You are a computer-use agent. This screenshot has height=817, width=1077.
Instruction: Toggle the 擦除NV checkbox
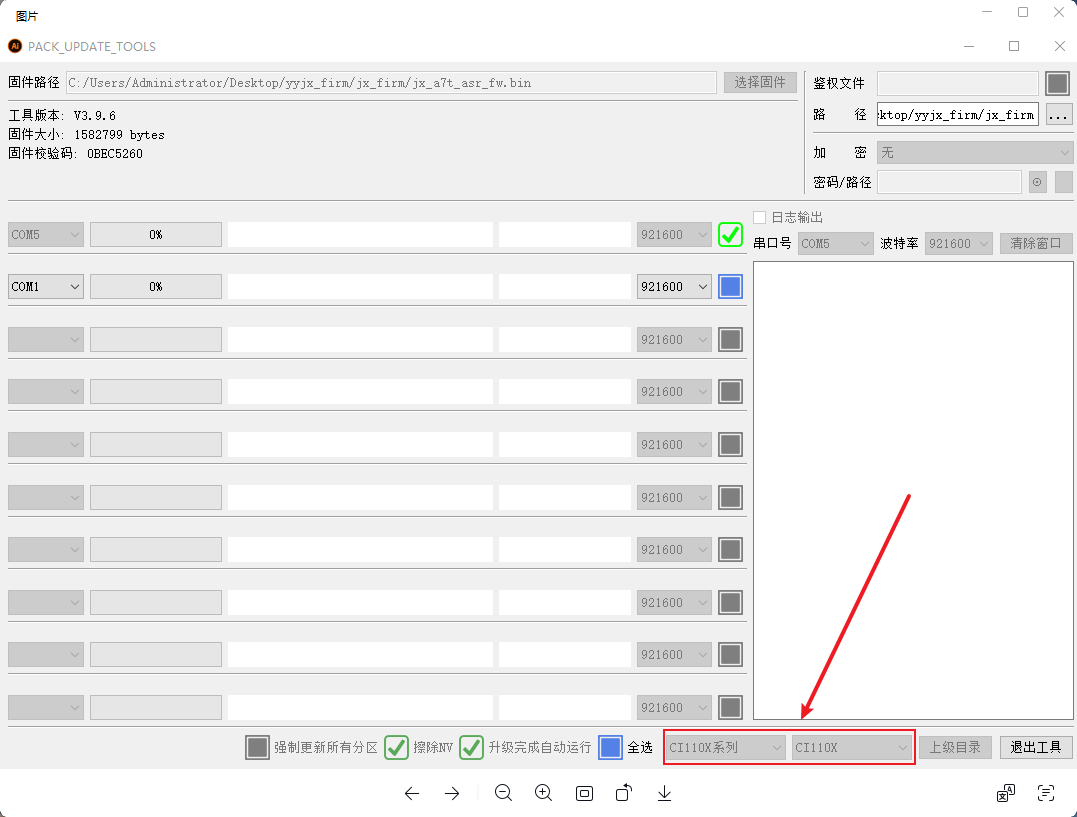[397, 747]
